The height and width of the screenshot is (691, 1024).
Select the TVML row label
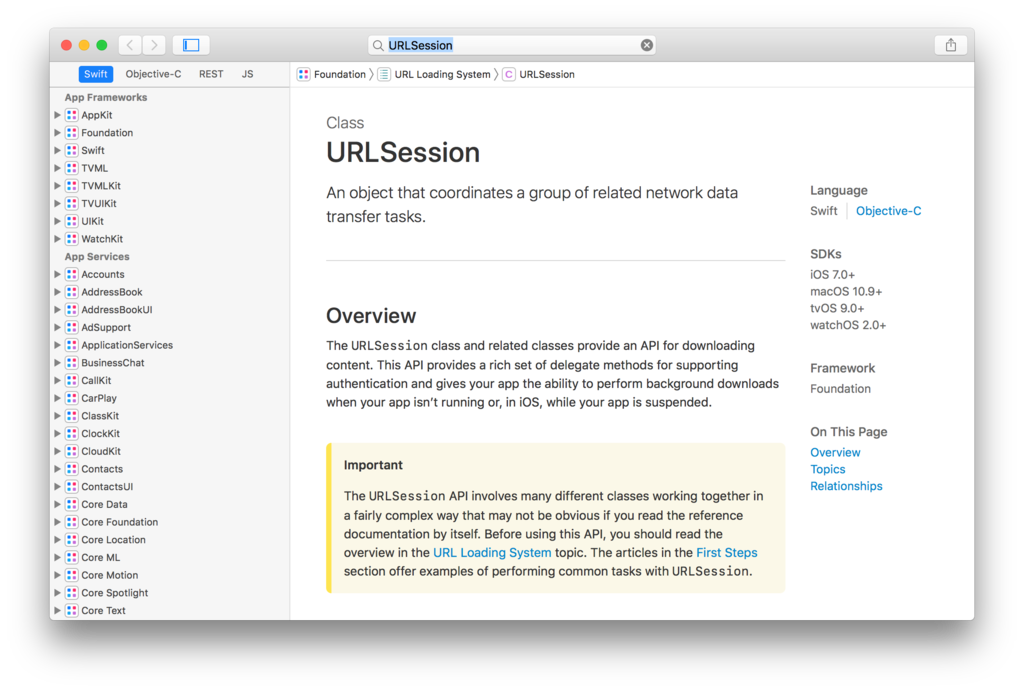tap(95, 168)
